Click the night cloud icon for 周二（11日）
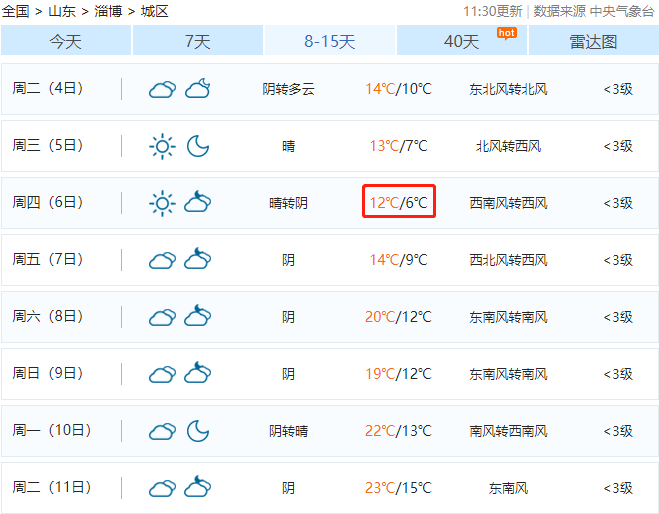 click(198, 486)
